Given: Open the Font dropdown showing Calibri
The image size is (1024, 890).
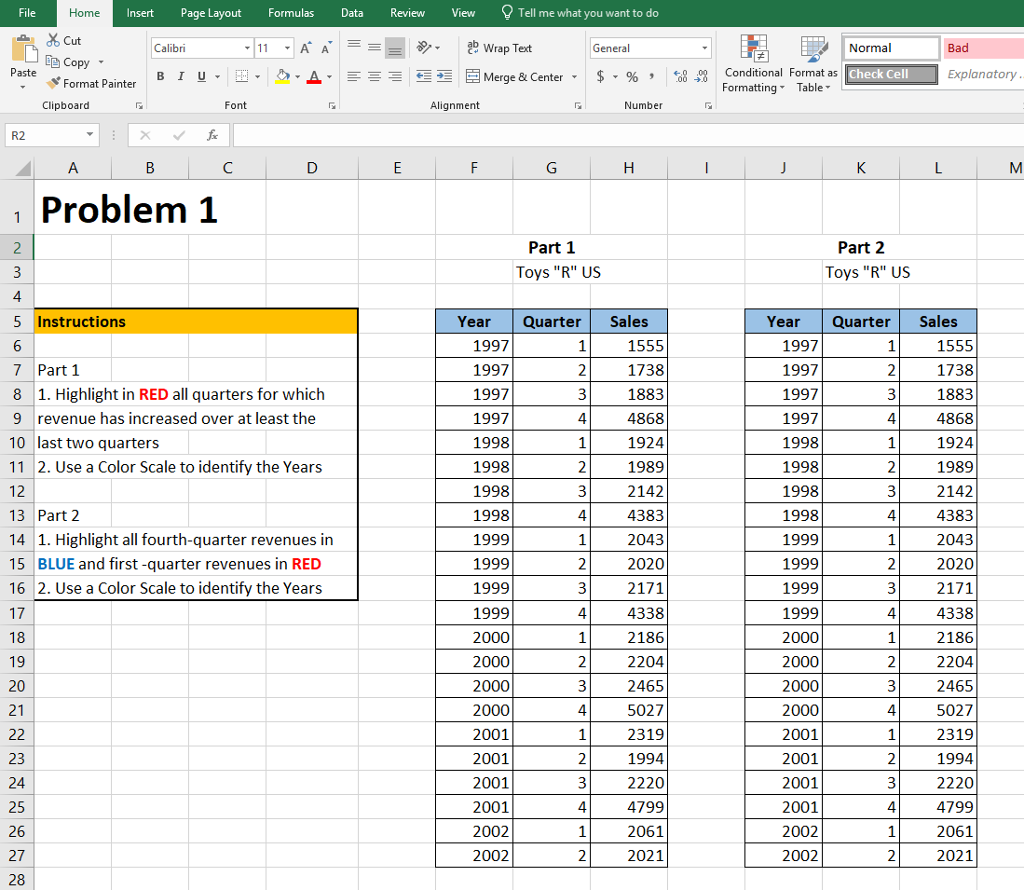Looking at the screenshot, I should tap(200, 47).
